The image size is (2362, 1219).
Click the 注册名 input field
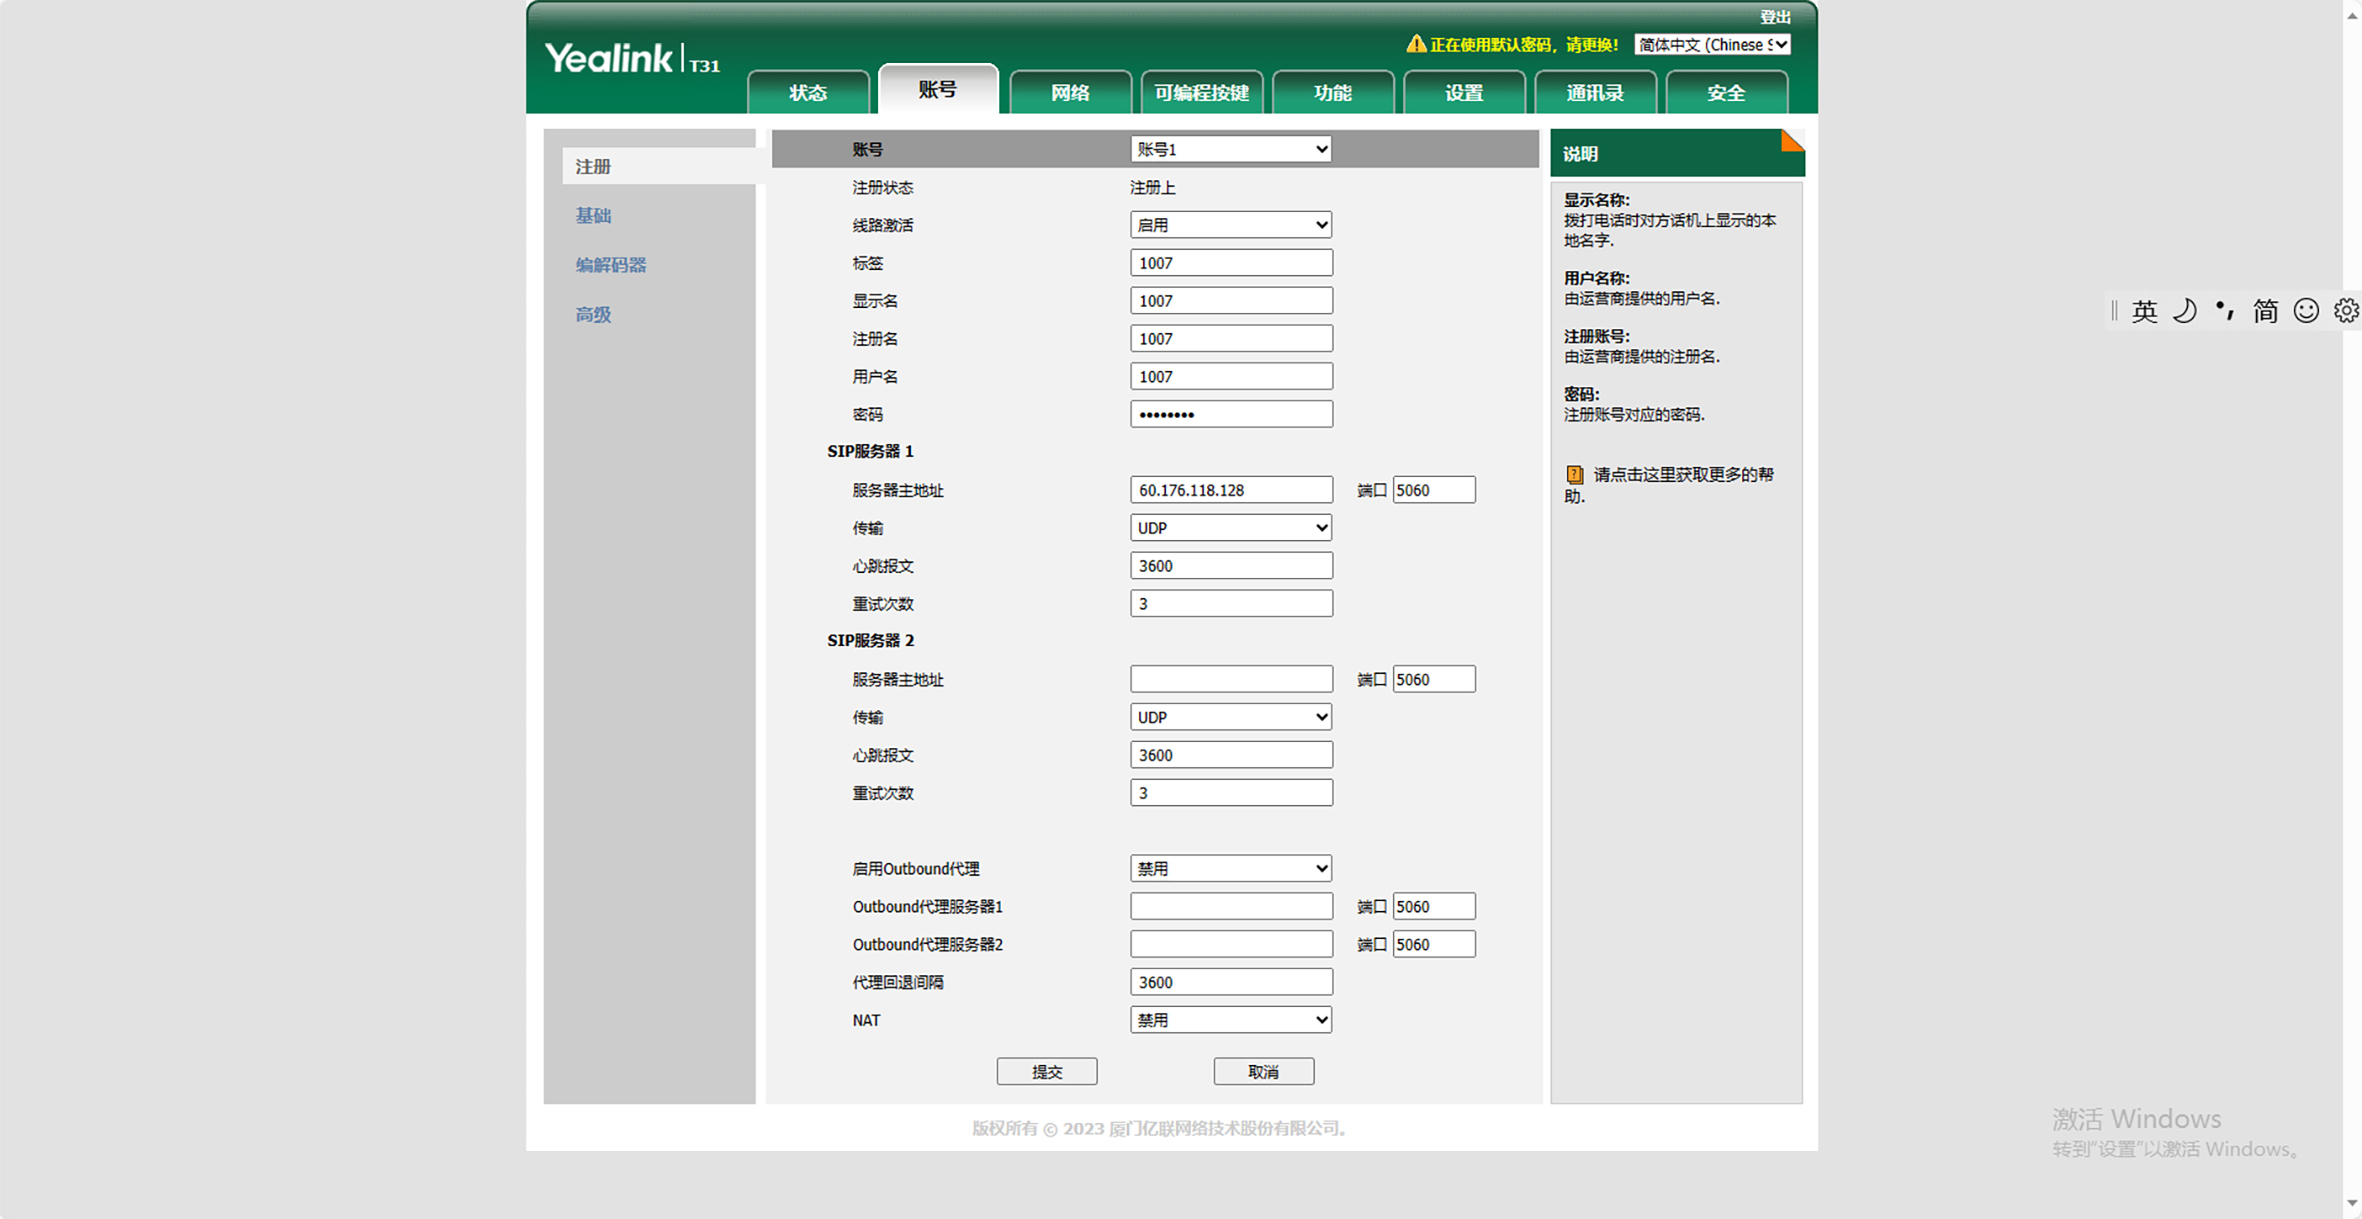[x=1231, y=339]
